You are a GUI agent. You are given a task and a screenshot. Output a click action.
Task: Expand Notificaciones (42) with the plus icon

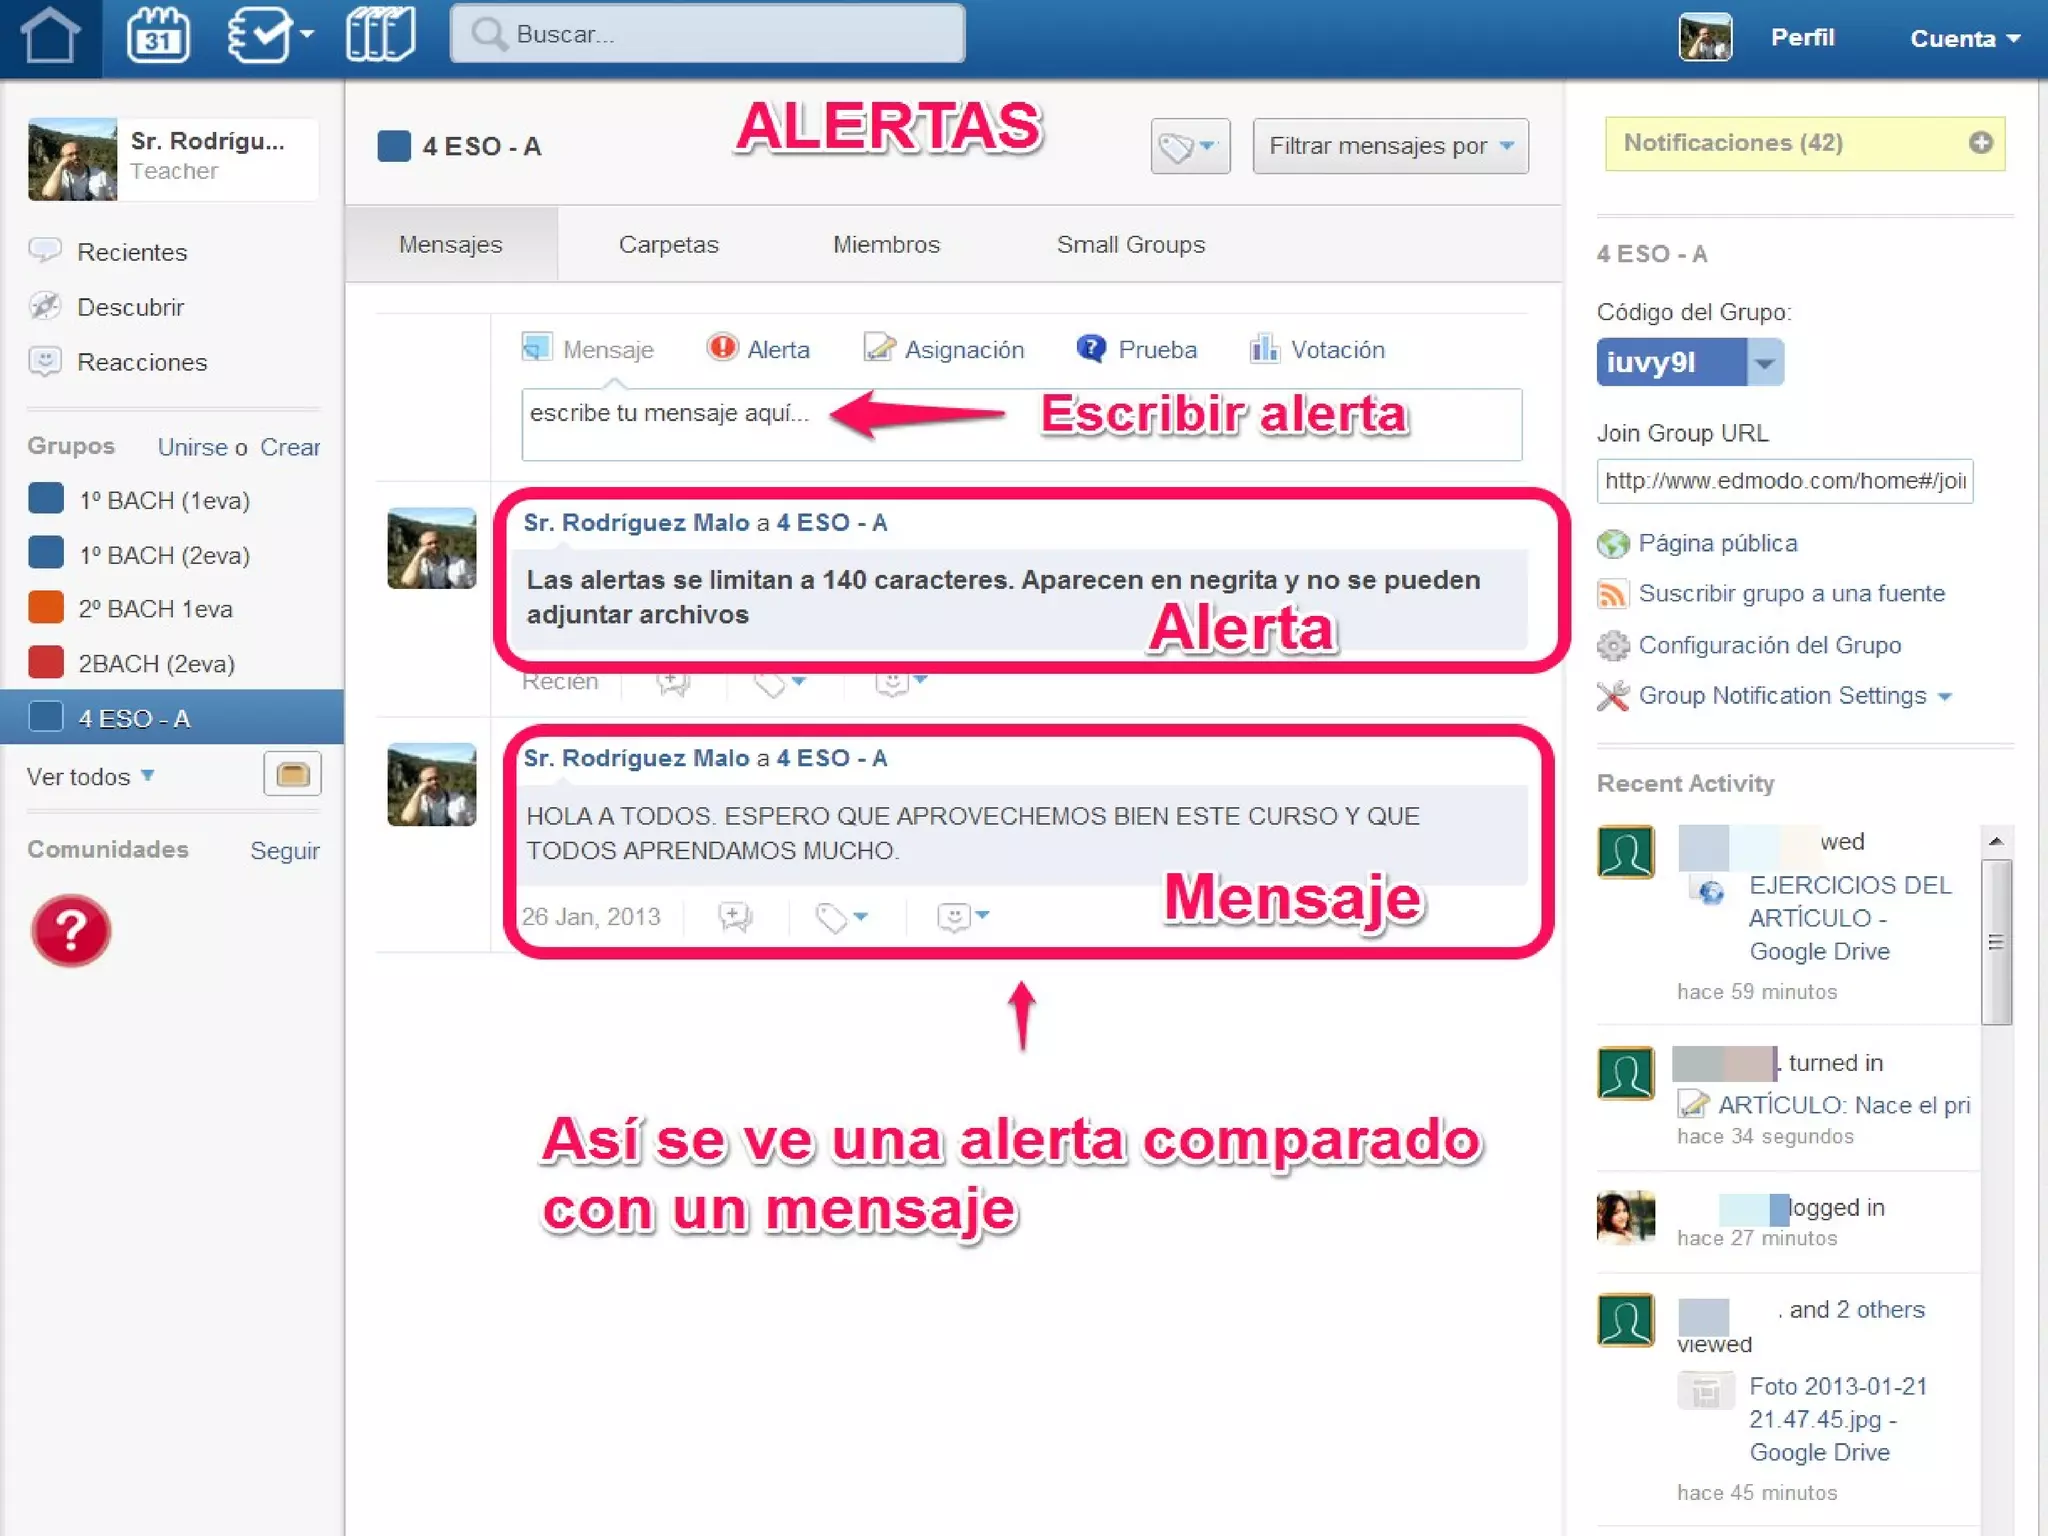[1980, 143]
